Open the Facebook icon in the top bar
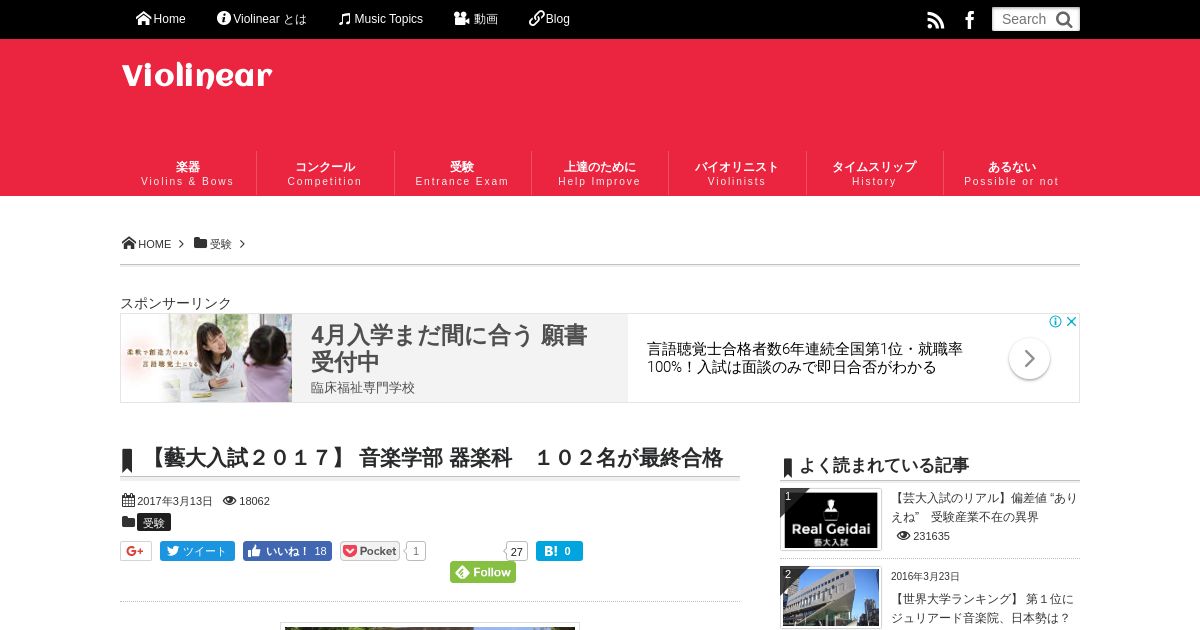The width and height of the screenshot is (1200, 630). click(969, 20)
